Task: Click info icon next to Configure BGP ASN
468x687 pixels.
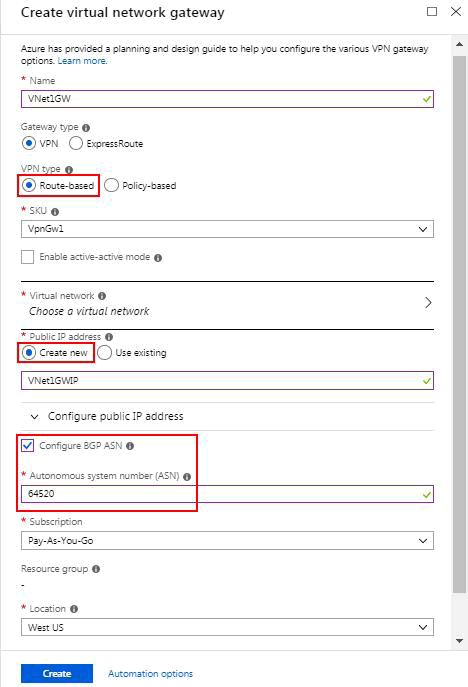Action: coord(130,446)
